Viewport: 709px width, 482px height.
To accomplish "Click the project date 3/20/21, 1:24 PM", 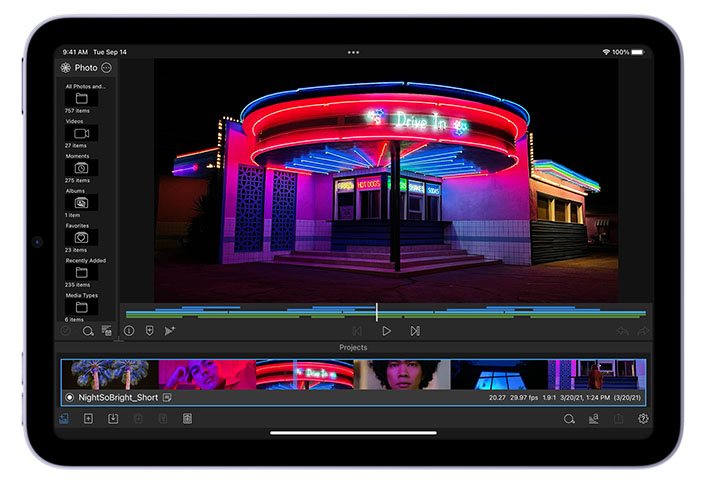I will [x=585, y=397].
